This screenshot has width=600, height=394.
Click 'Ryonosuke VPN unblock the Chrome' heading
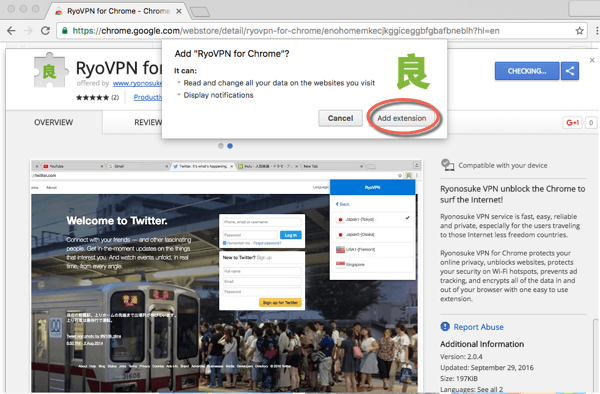512,194
